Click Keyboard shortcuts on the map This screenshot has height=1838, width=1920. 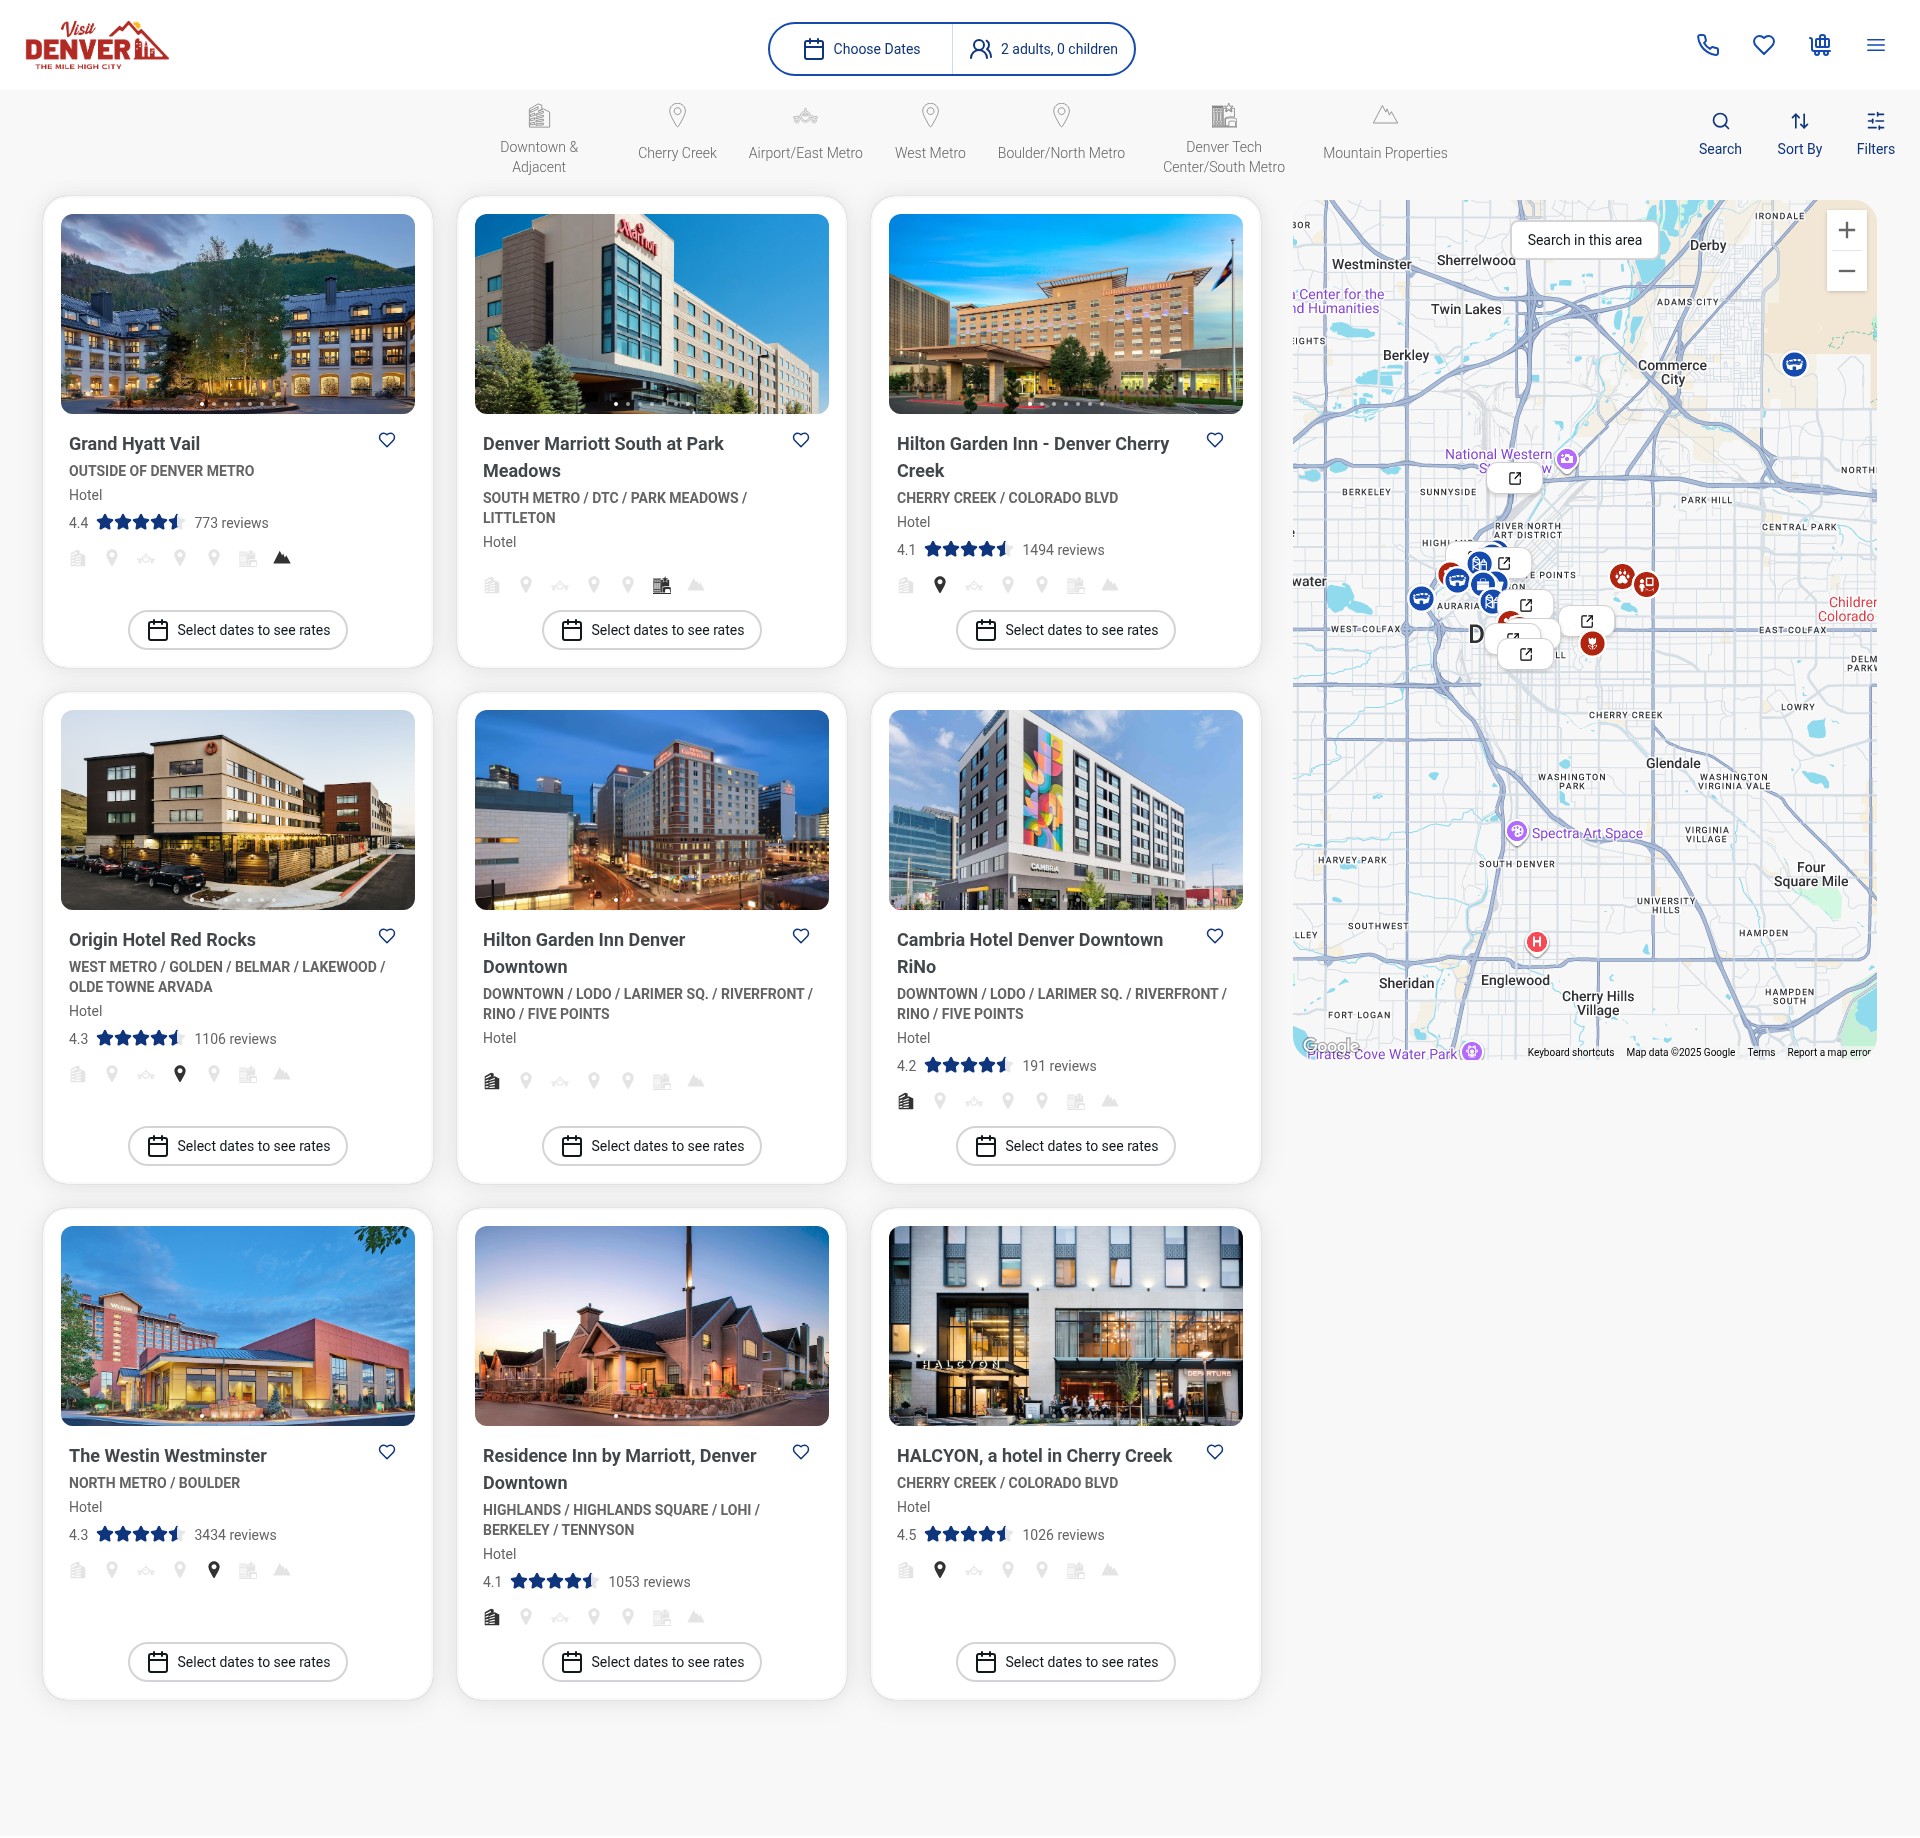1570,1052
